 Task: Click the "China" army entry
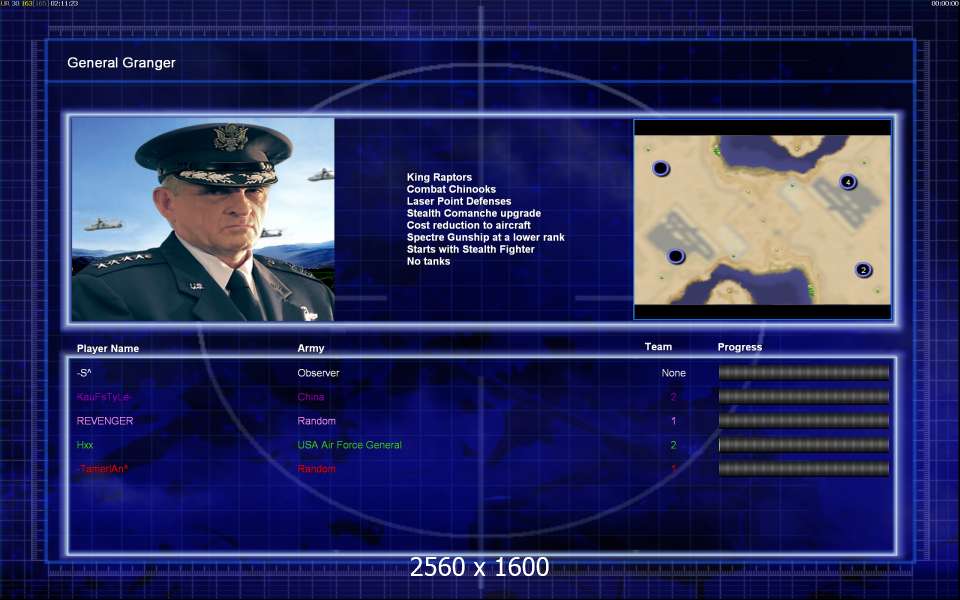pos(310,397)
